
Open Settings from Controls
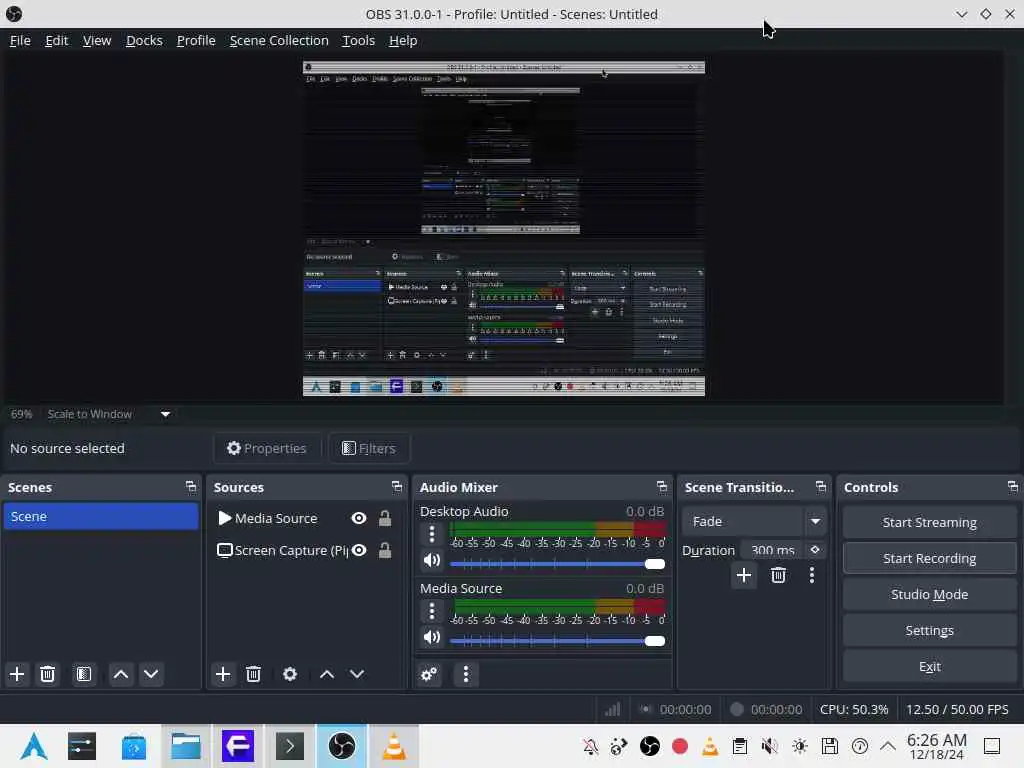[929, 630]
